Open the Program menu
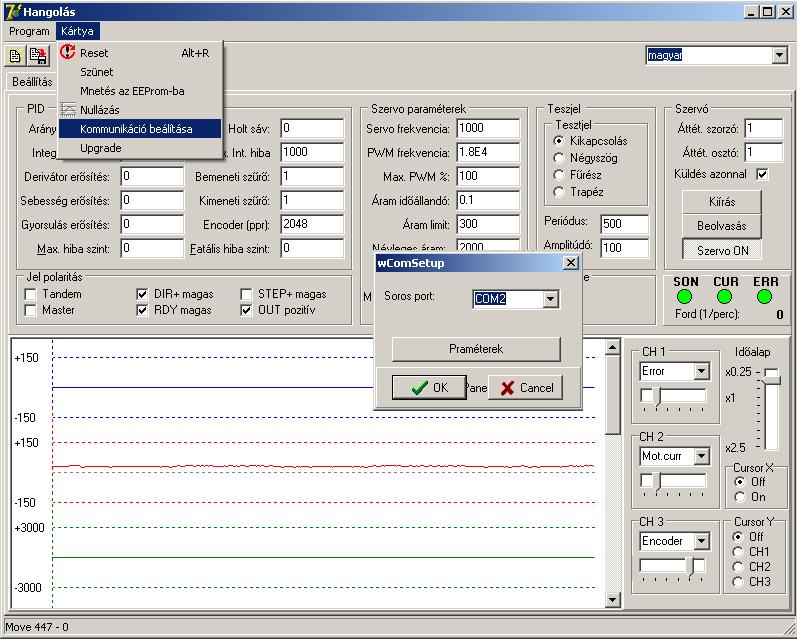This screenshot has width=797, height=639. [x=29, y=31]
